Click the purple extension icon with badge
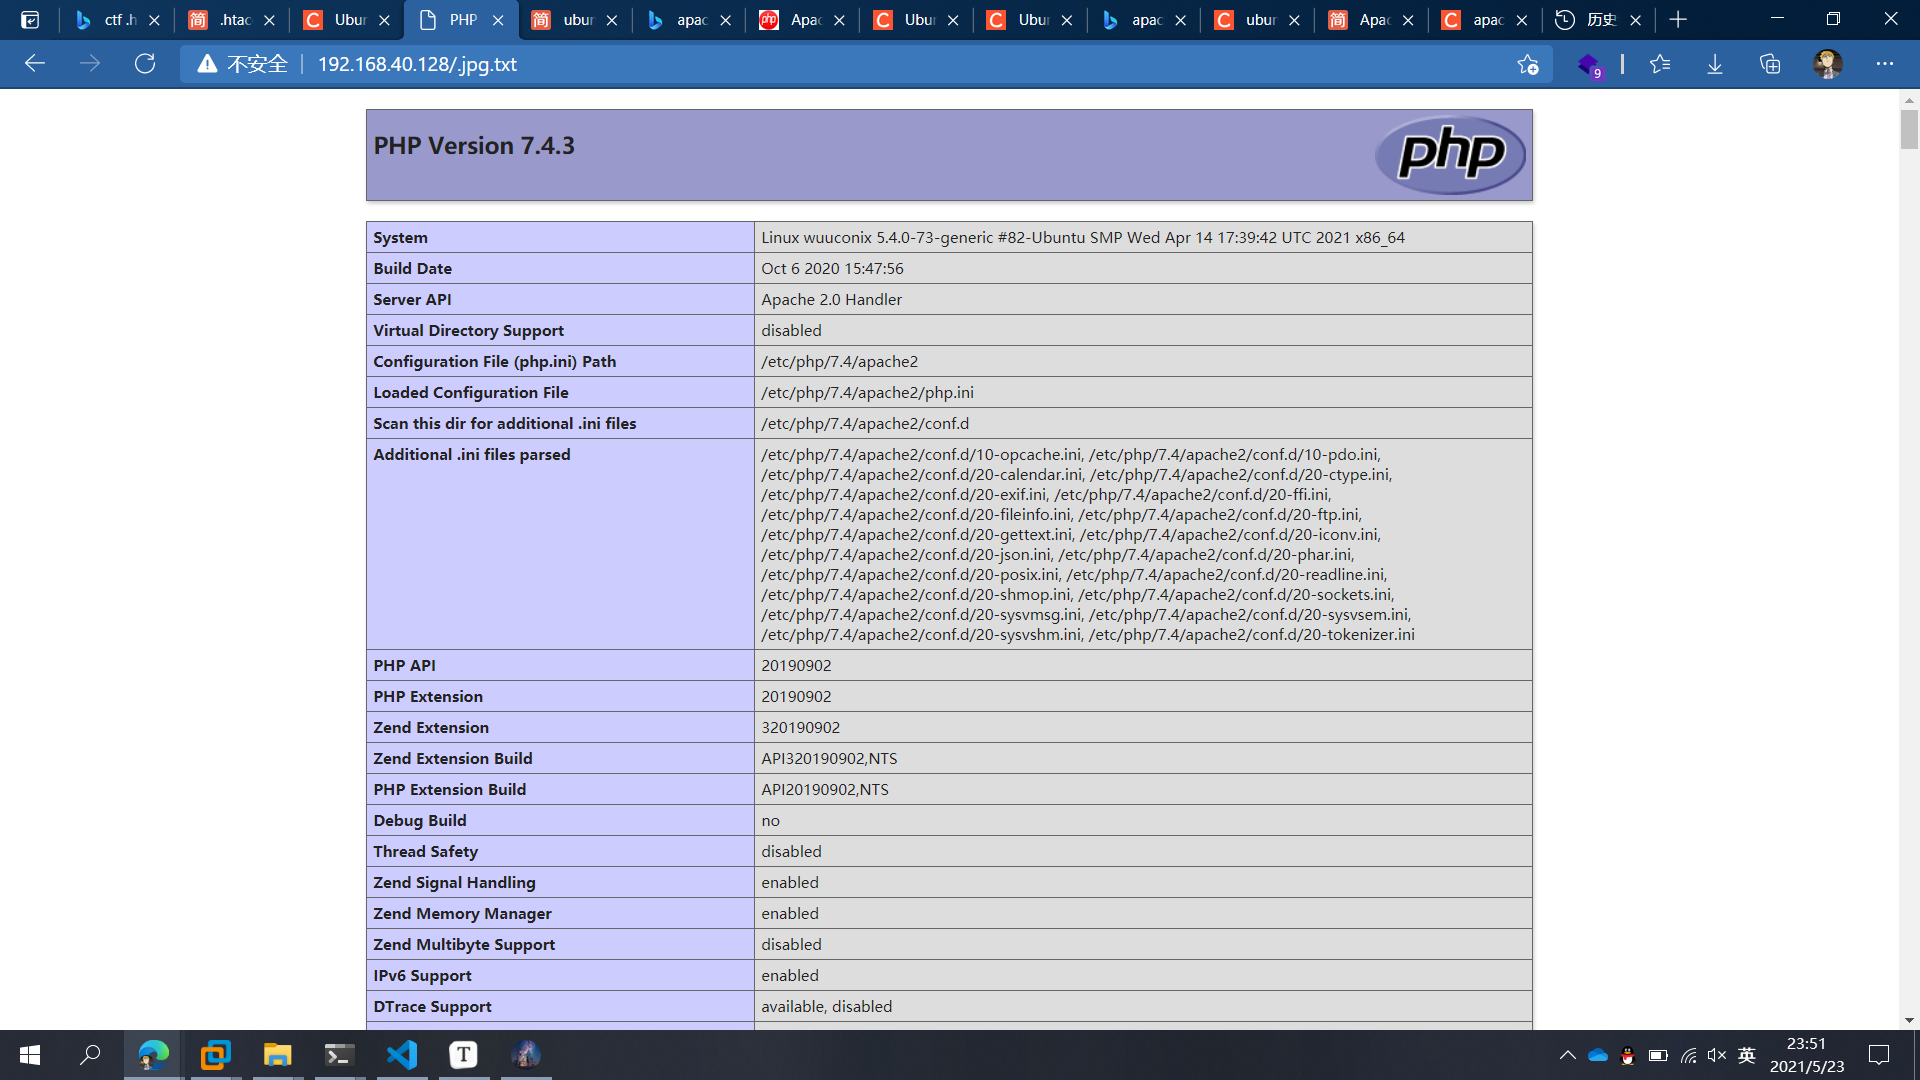The image size is (1920, 1080). click(1589, 65)
